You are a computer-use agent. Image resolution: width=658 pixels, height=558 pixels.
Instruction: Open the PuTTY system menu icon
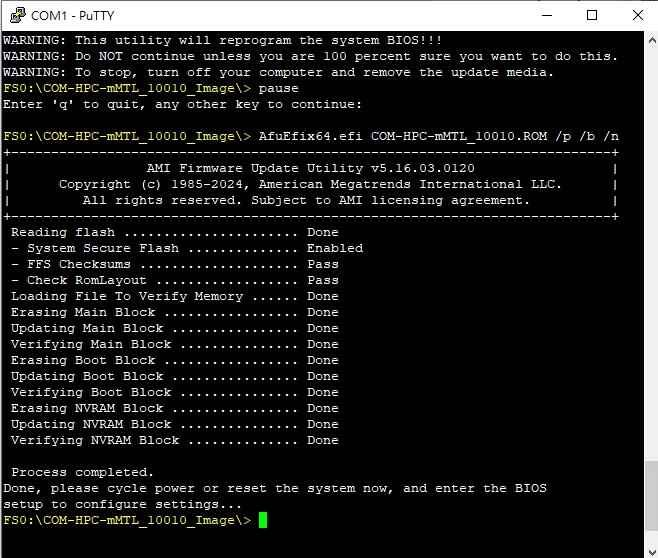15,15
